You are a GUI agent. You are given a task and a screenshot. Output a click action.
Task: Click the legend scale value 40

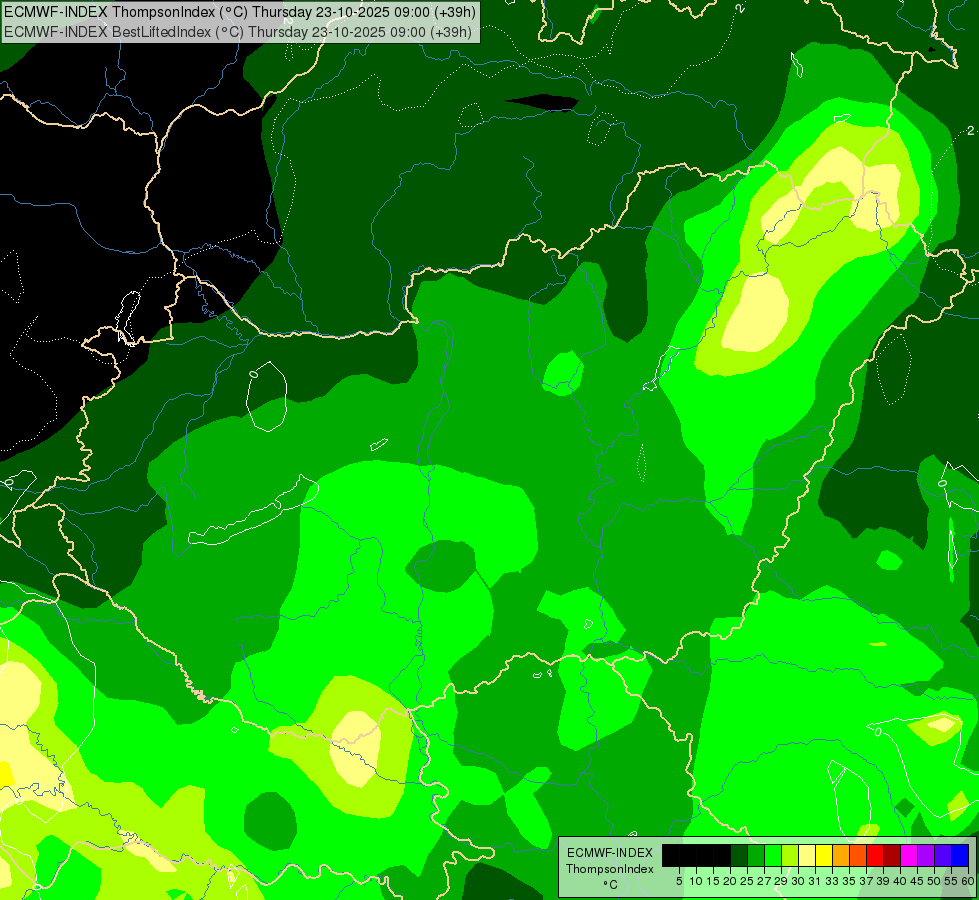point(900,881)
